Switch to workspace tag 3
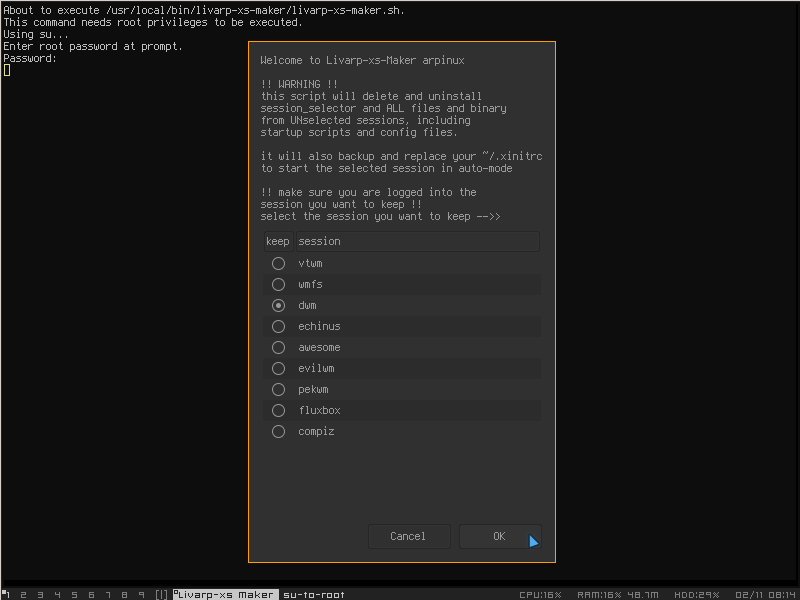Screen dimensions: 800x600 pos(40,594)
